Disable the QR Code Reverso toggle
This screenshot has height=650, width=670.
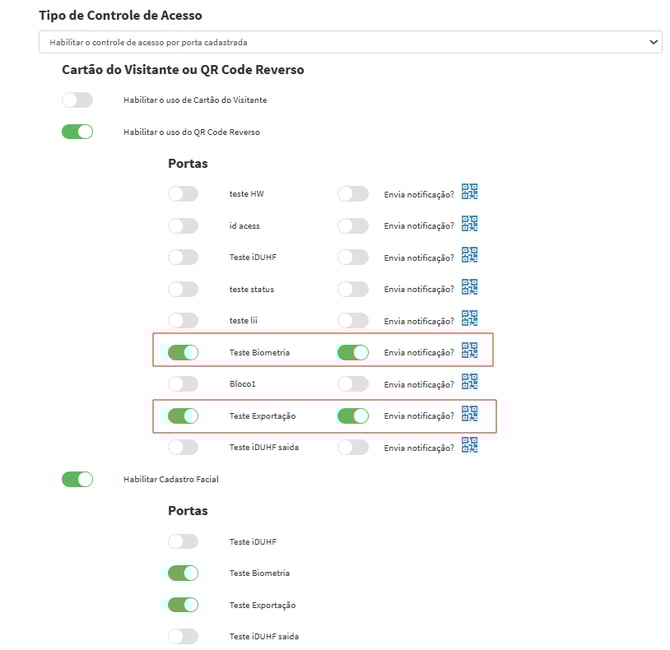click(77, 131)
